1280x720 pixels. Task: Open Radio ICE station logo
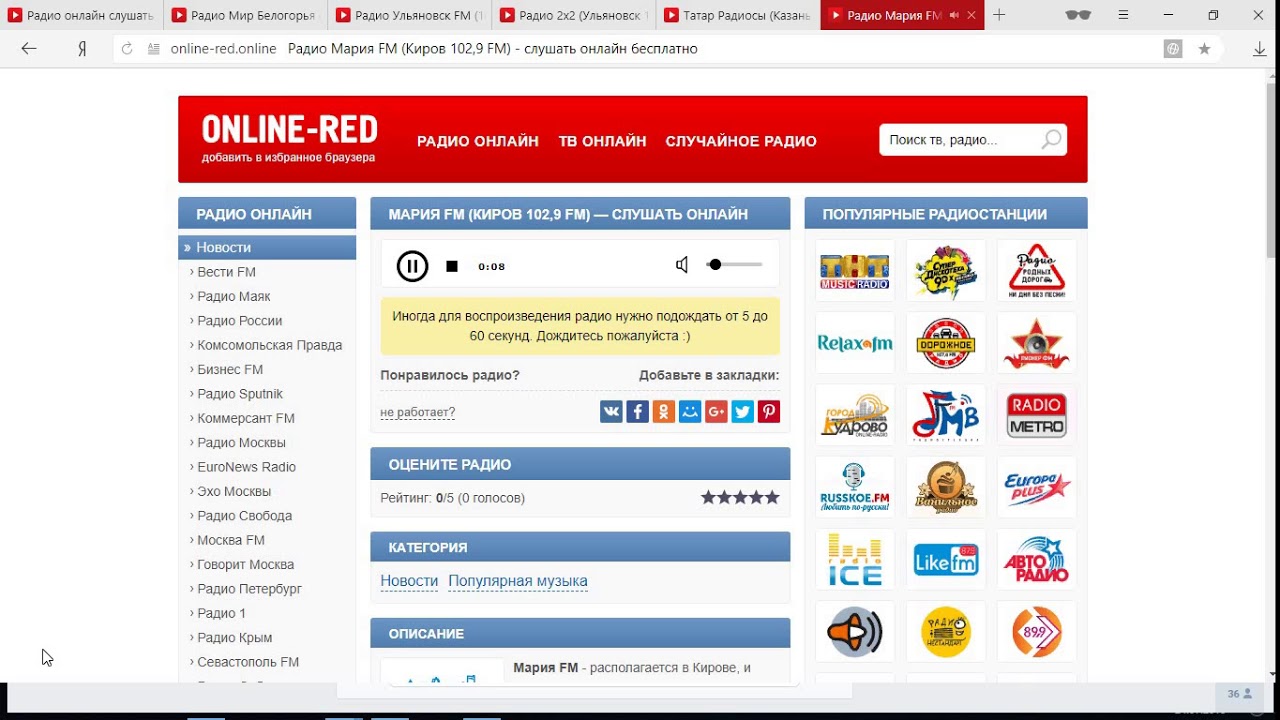point(855,560)
